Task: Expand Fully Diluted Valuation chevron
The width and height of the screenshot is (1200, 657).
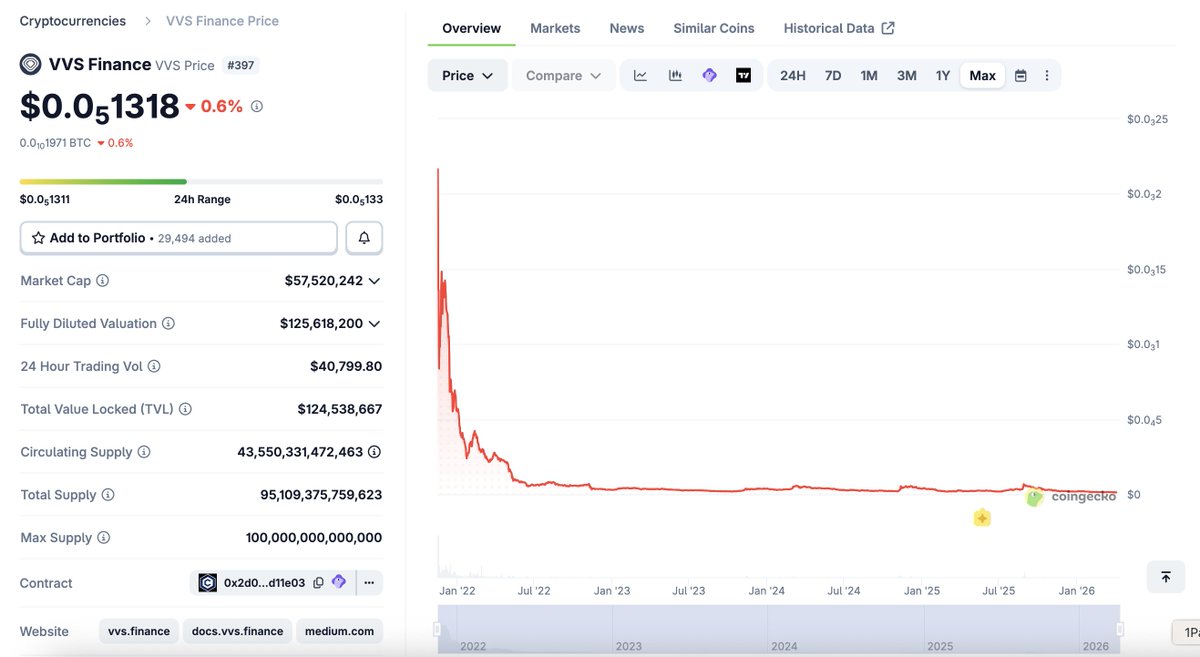Action: pyautogui.click(x=374, y=324)
